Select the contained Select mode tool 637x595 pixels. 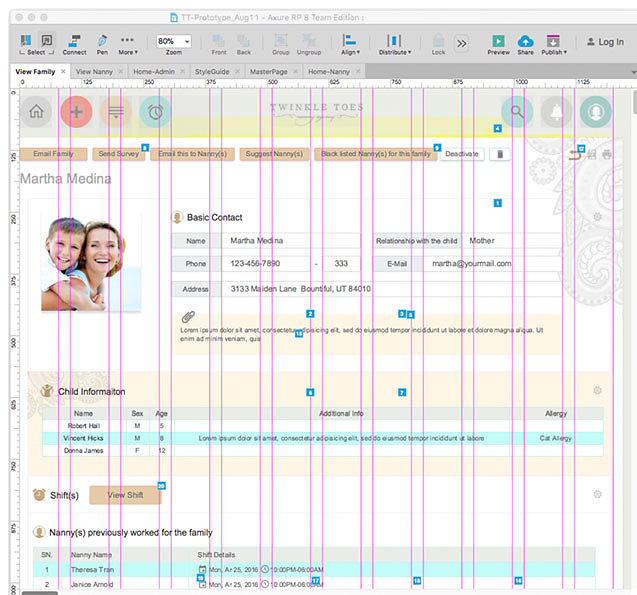coord(47,40)
